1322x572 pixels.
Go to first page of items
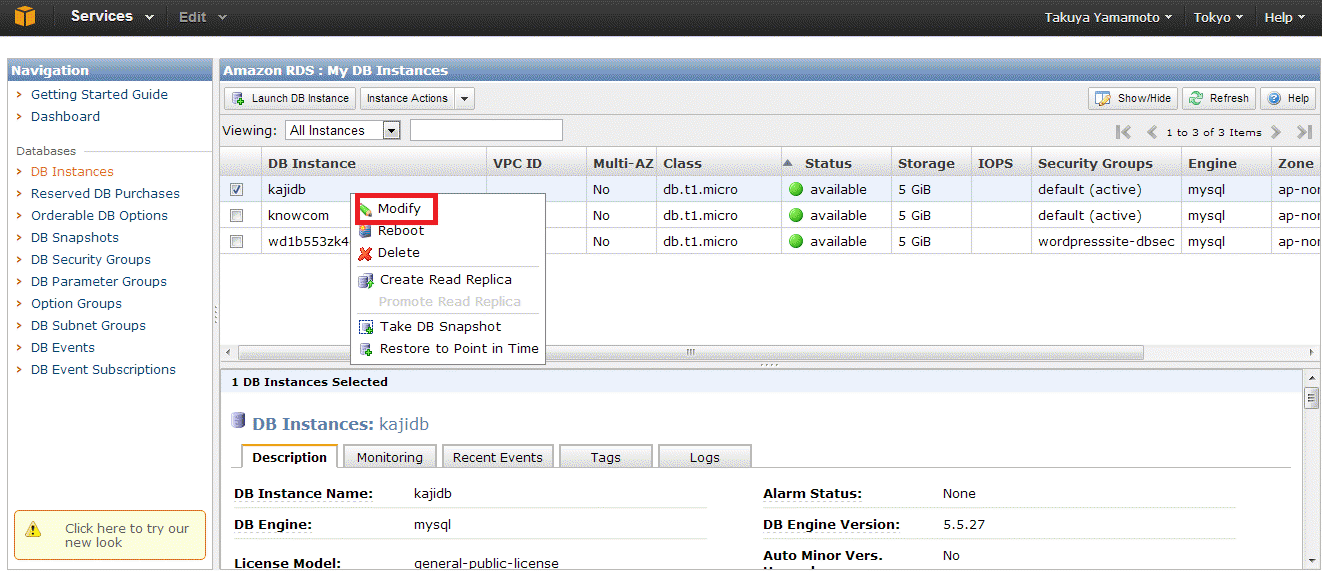(x=1124, y=132)
